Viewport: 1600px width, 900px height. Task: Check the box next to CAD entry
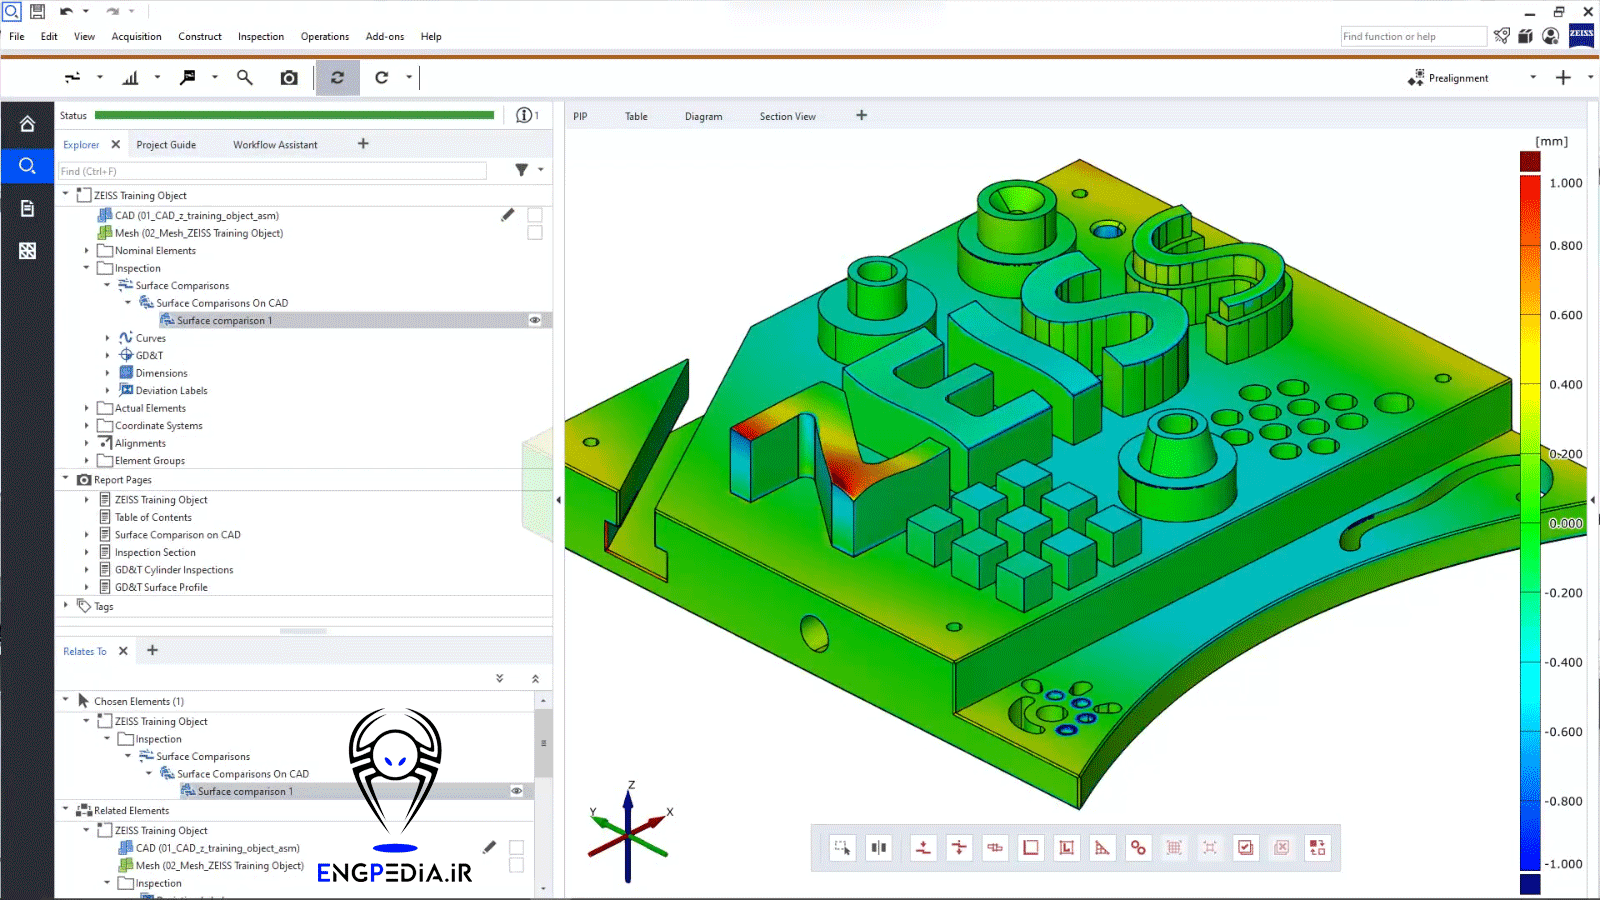click(535, 215)
